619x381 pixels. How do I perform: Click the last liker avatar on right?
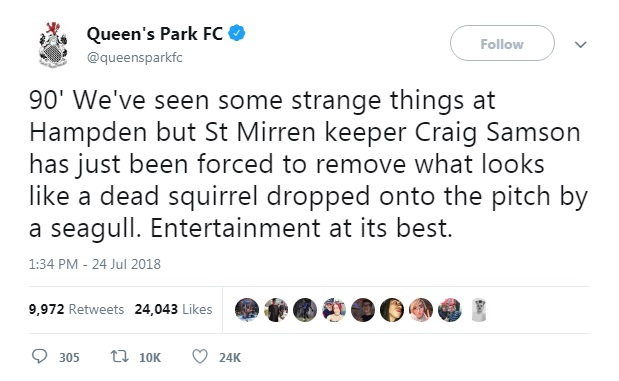click(479, 310)
